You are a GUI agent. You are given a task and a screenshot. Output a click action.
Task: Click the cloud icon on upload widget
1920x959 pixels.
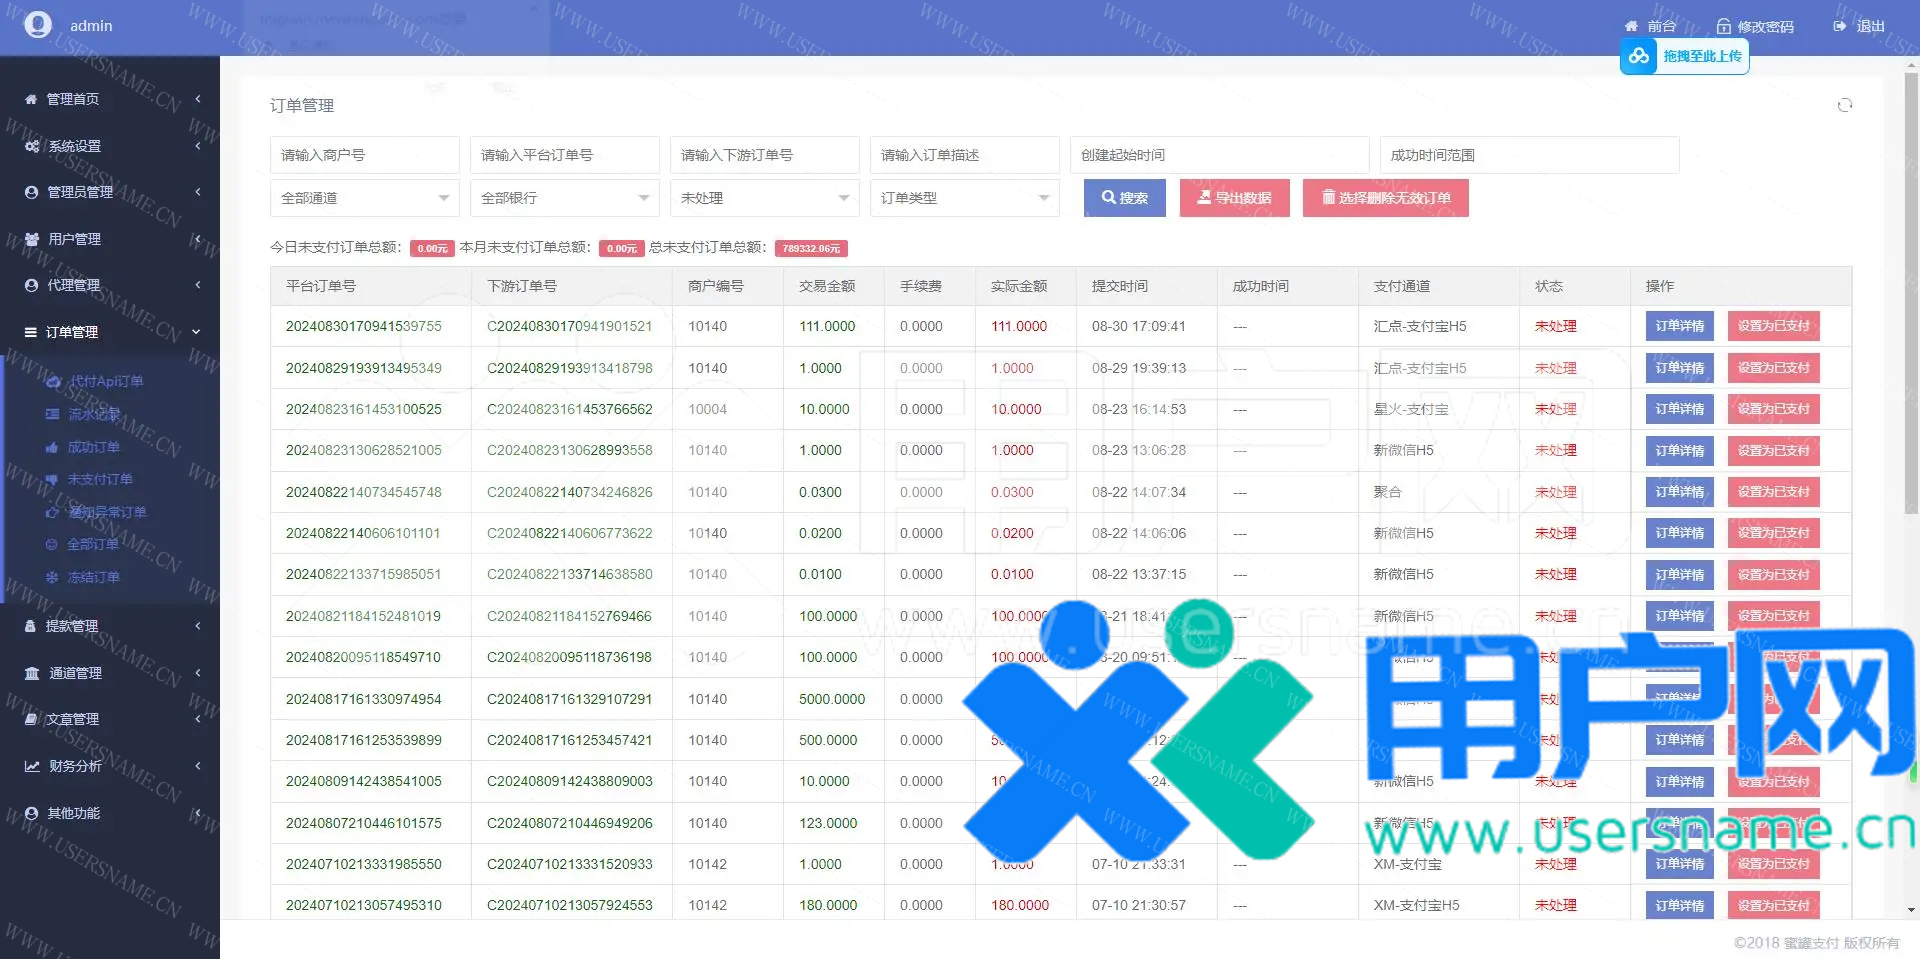click(1639, 56)
